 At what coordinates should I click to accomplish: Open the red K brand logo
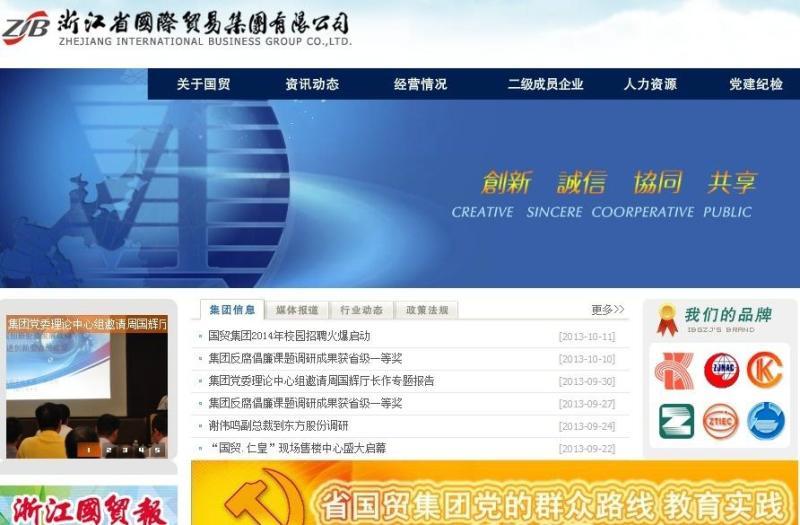[x=674, y=371]
